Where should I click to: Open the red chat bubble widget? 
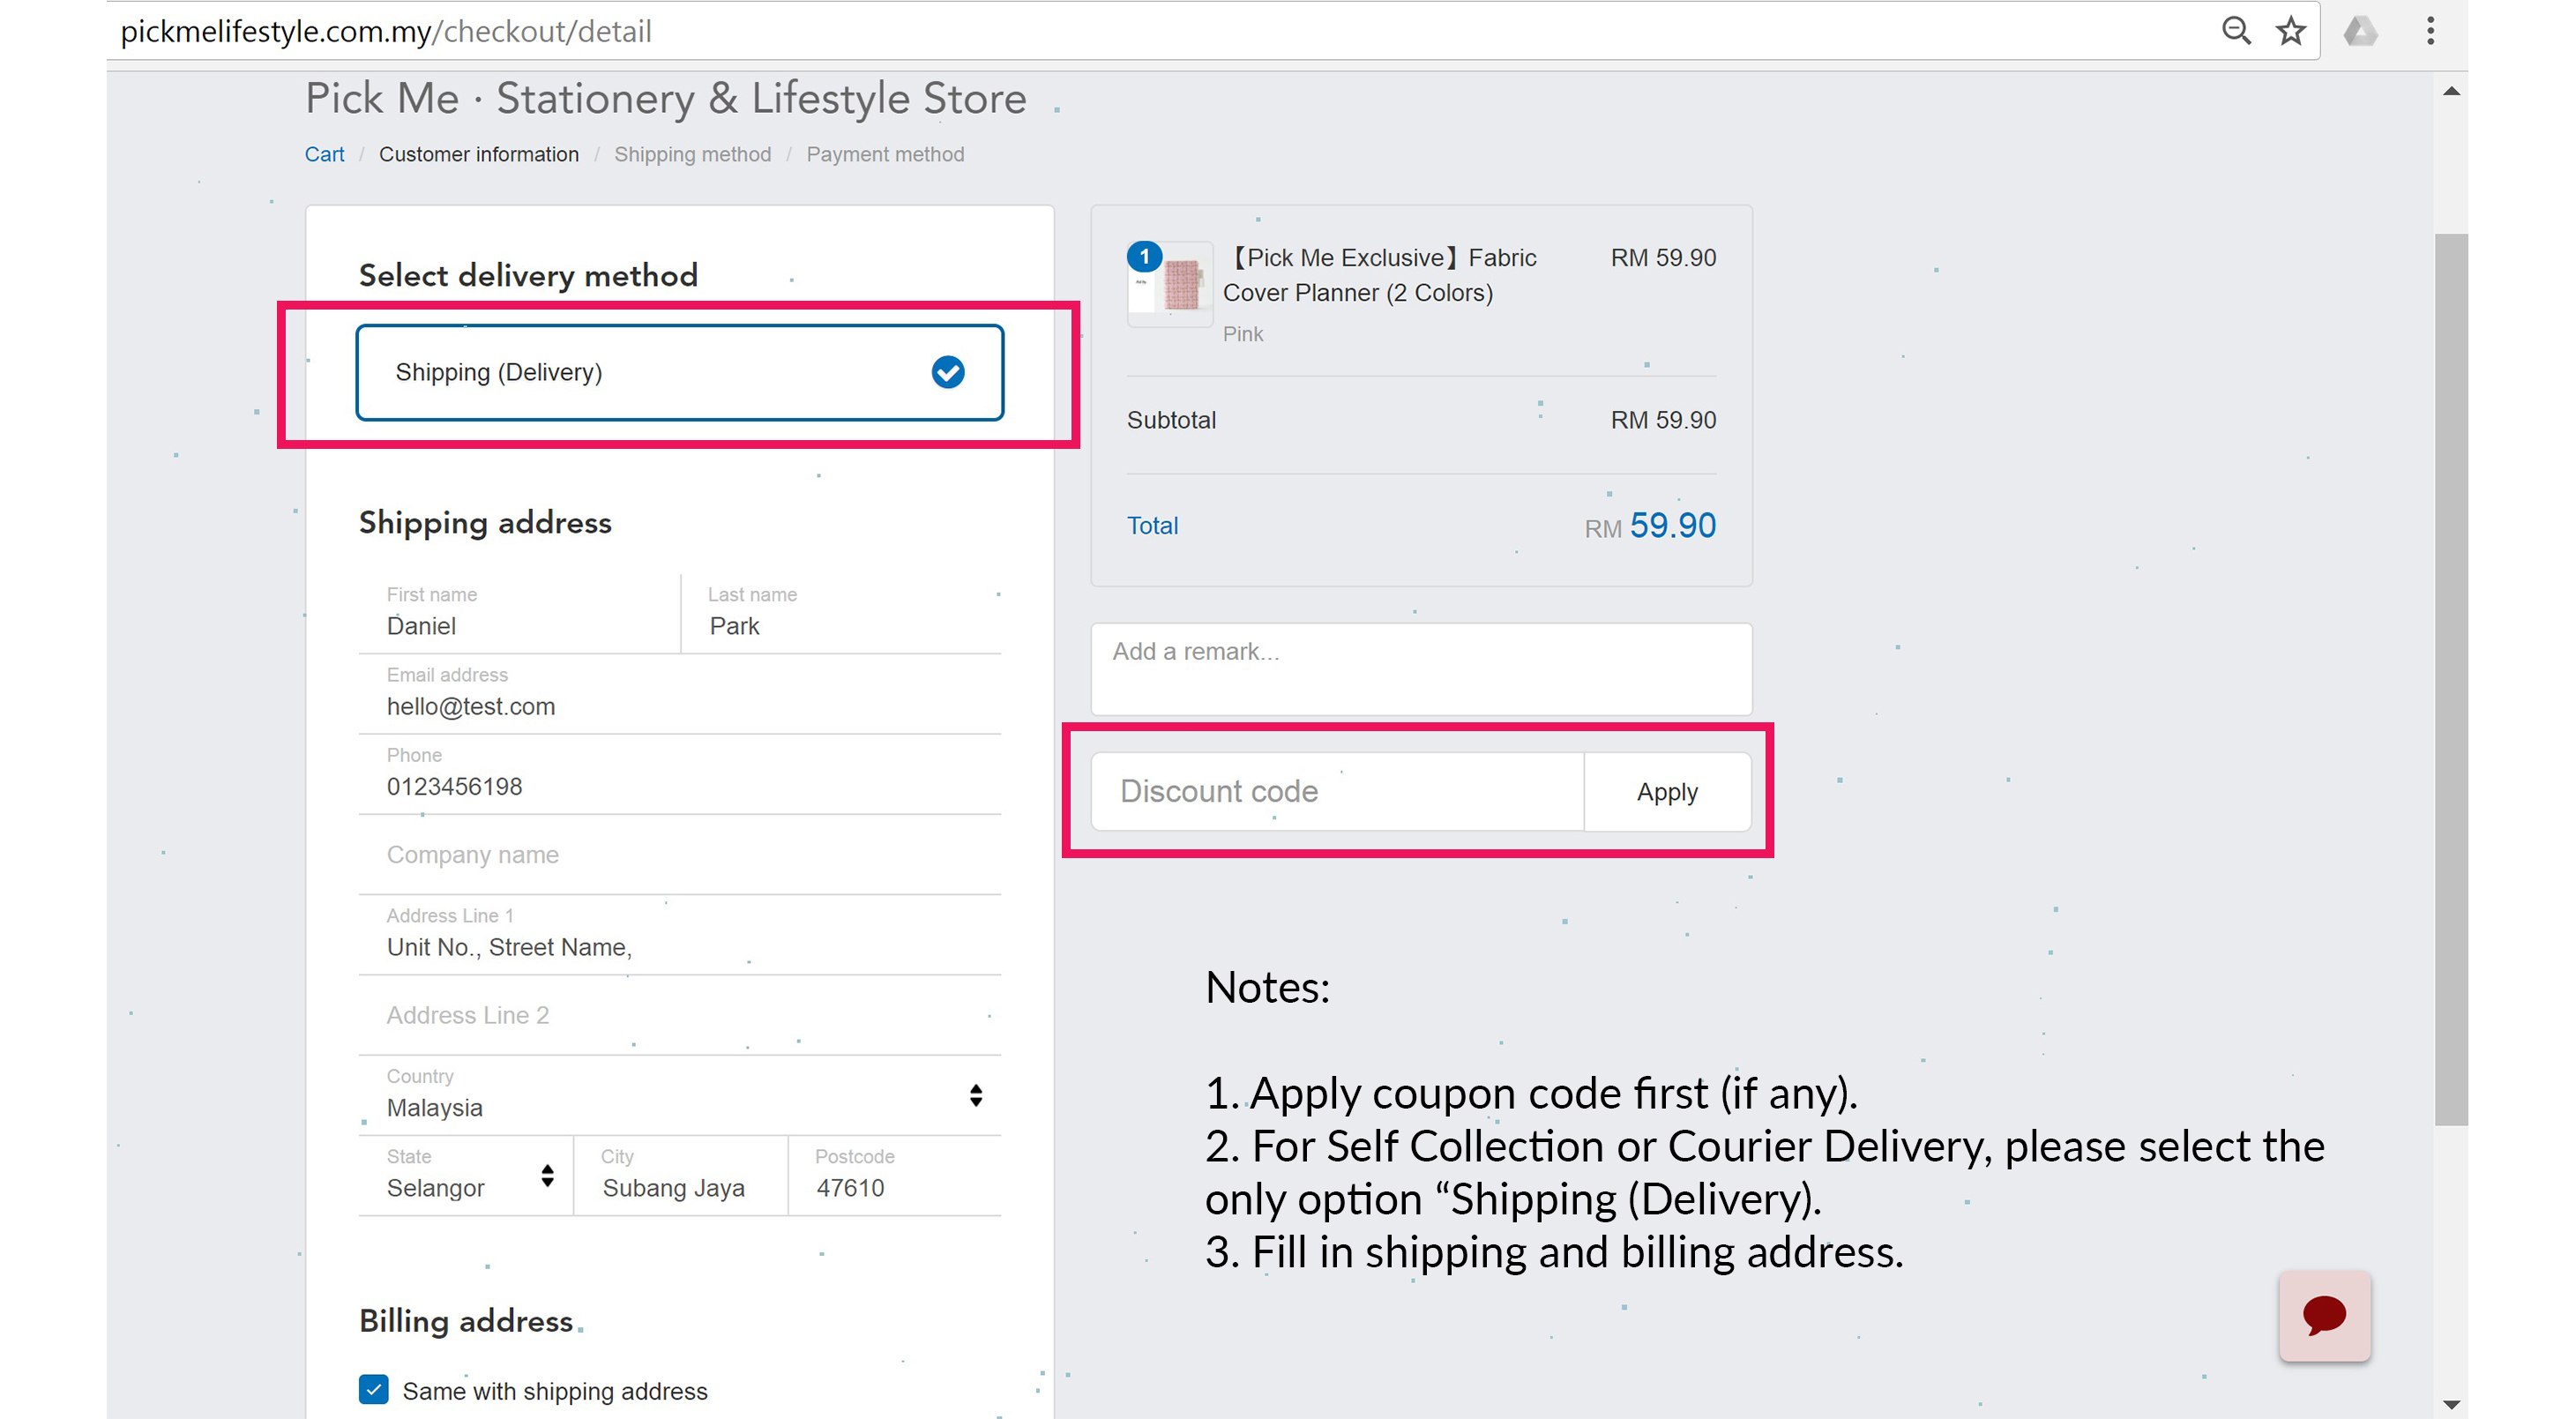(2324, 1315)
